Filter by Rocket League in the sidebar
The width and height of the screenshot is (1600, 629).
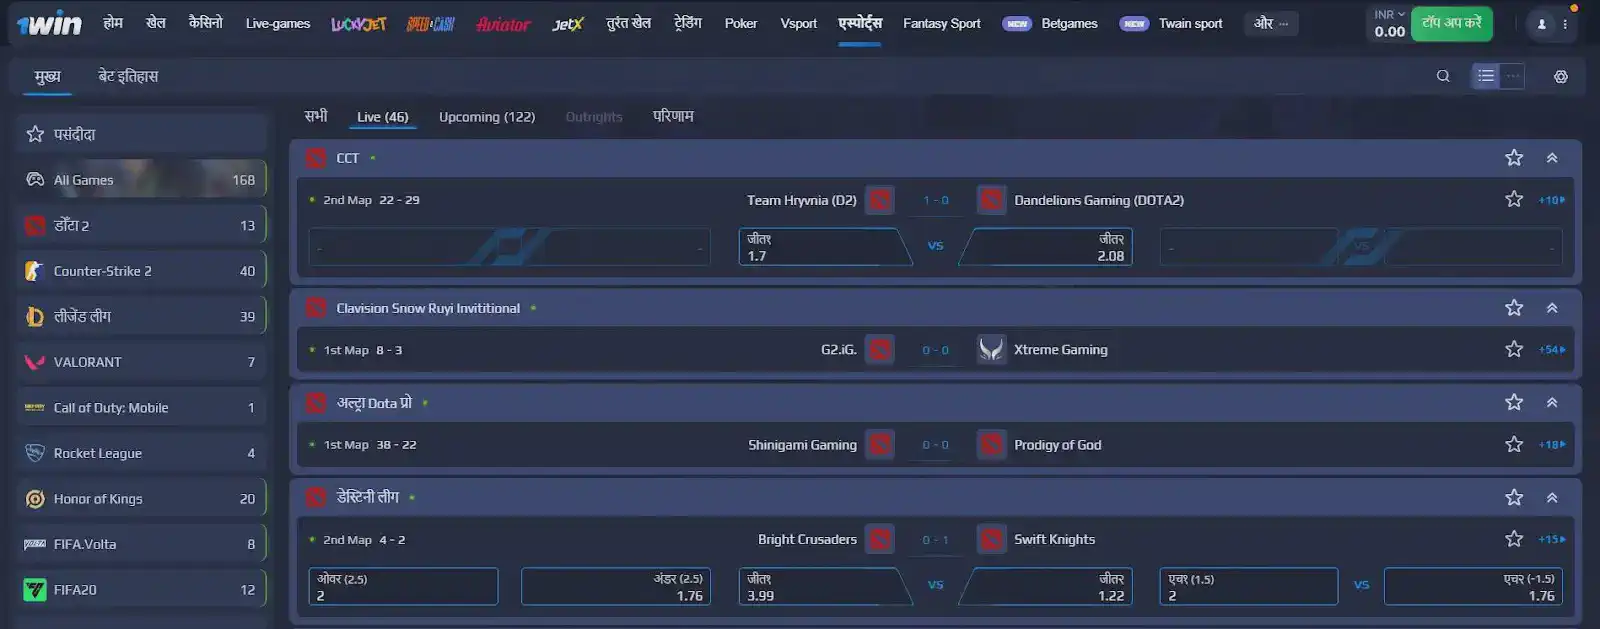[142, 453]
